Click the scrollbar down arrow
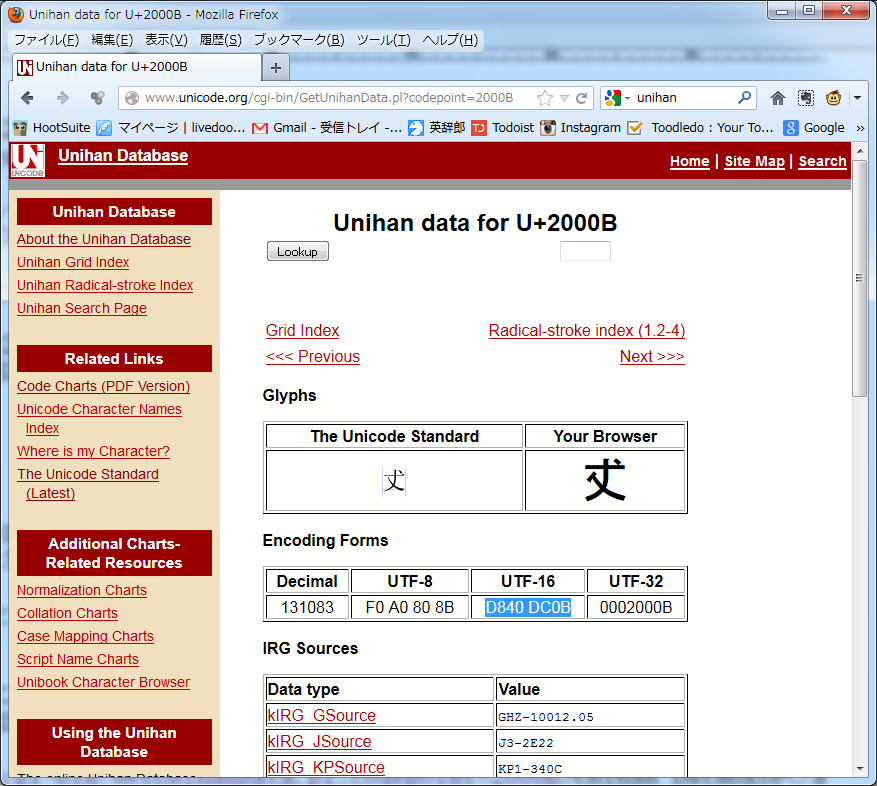 (x=860, y=769)
